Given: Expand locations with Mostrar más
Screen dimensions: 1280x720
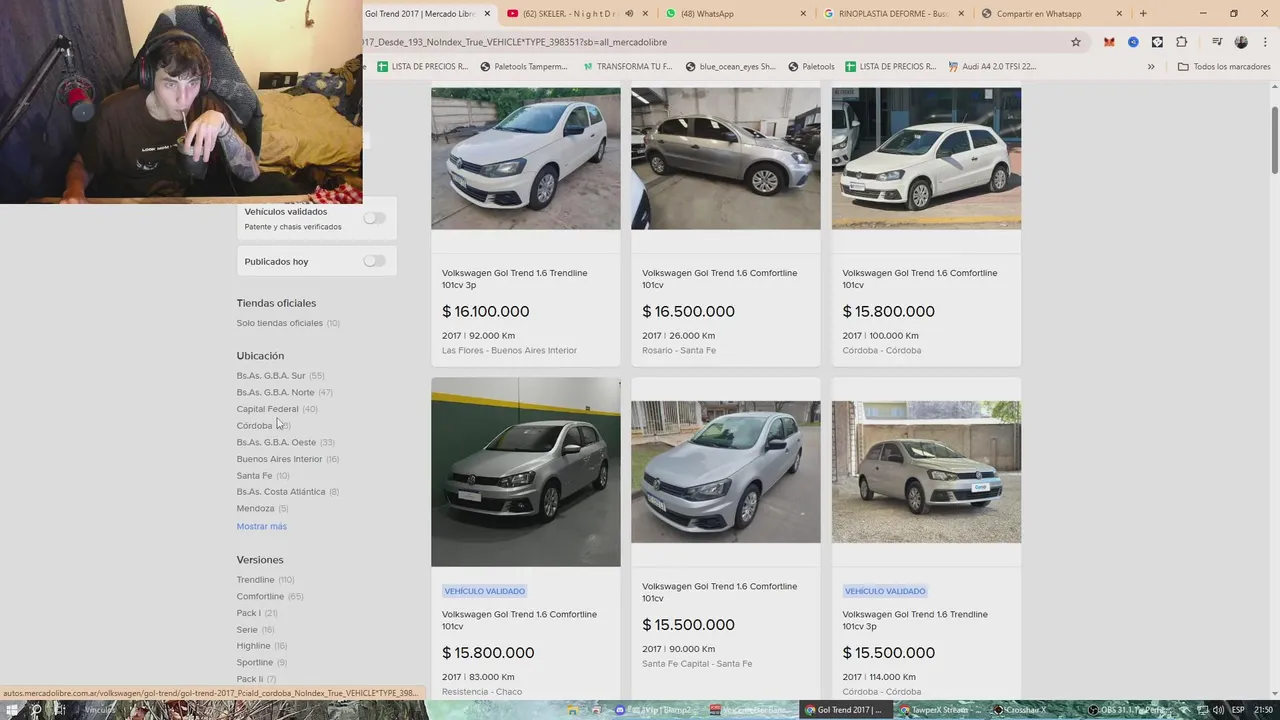Looking at the screenshot, I should click(262, 526).
